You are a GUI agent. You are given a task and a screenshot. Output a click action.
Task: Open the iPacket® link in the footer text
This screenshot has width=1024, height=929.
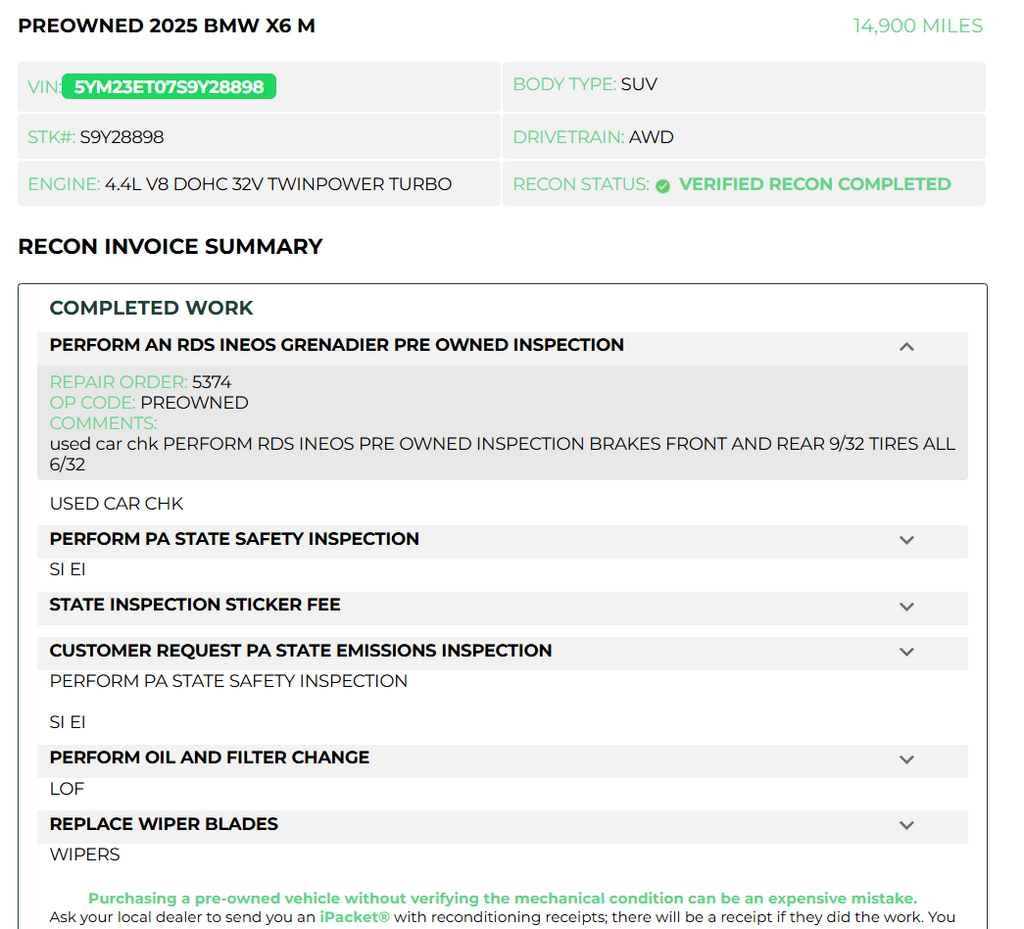(354, 917)
